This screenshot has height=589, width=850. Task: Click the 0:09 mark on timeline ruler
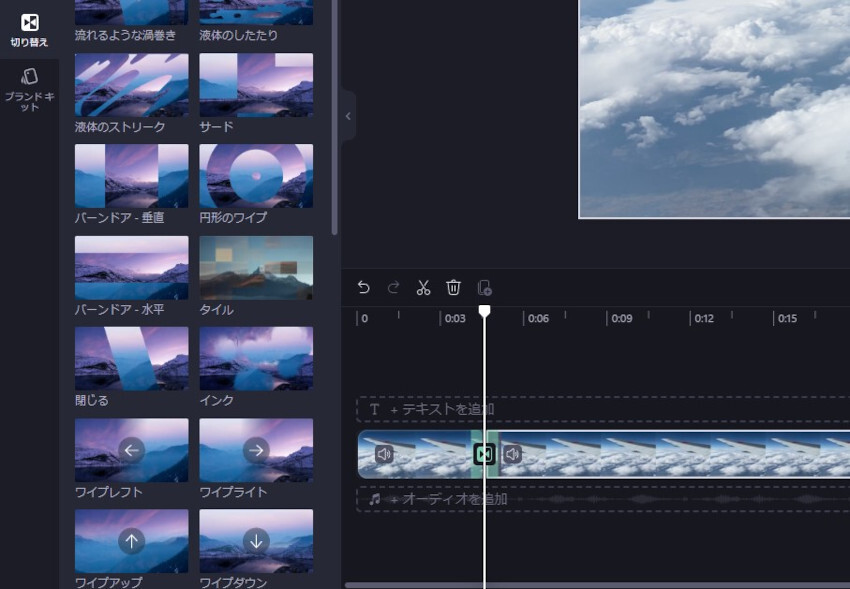click(x=622, y=319)
